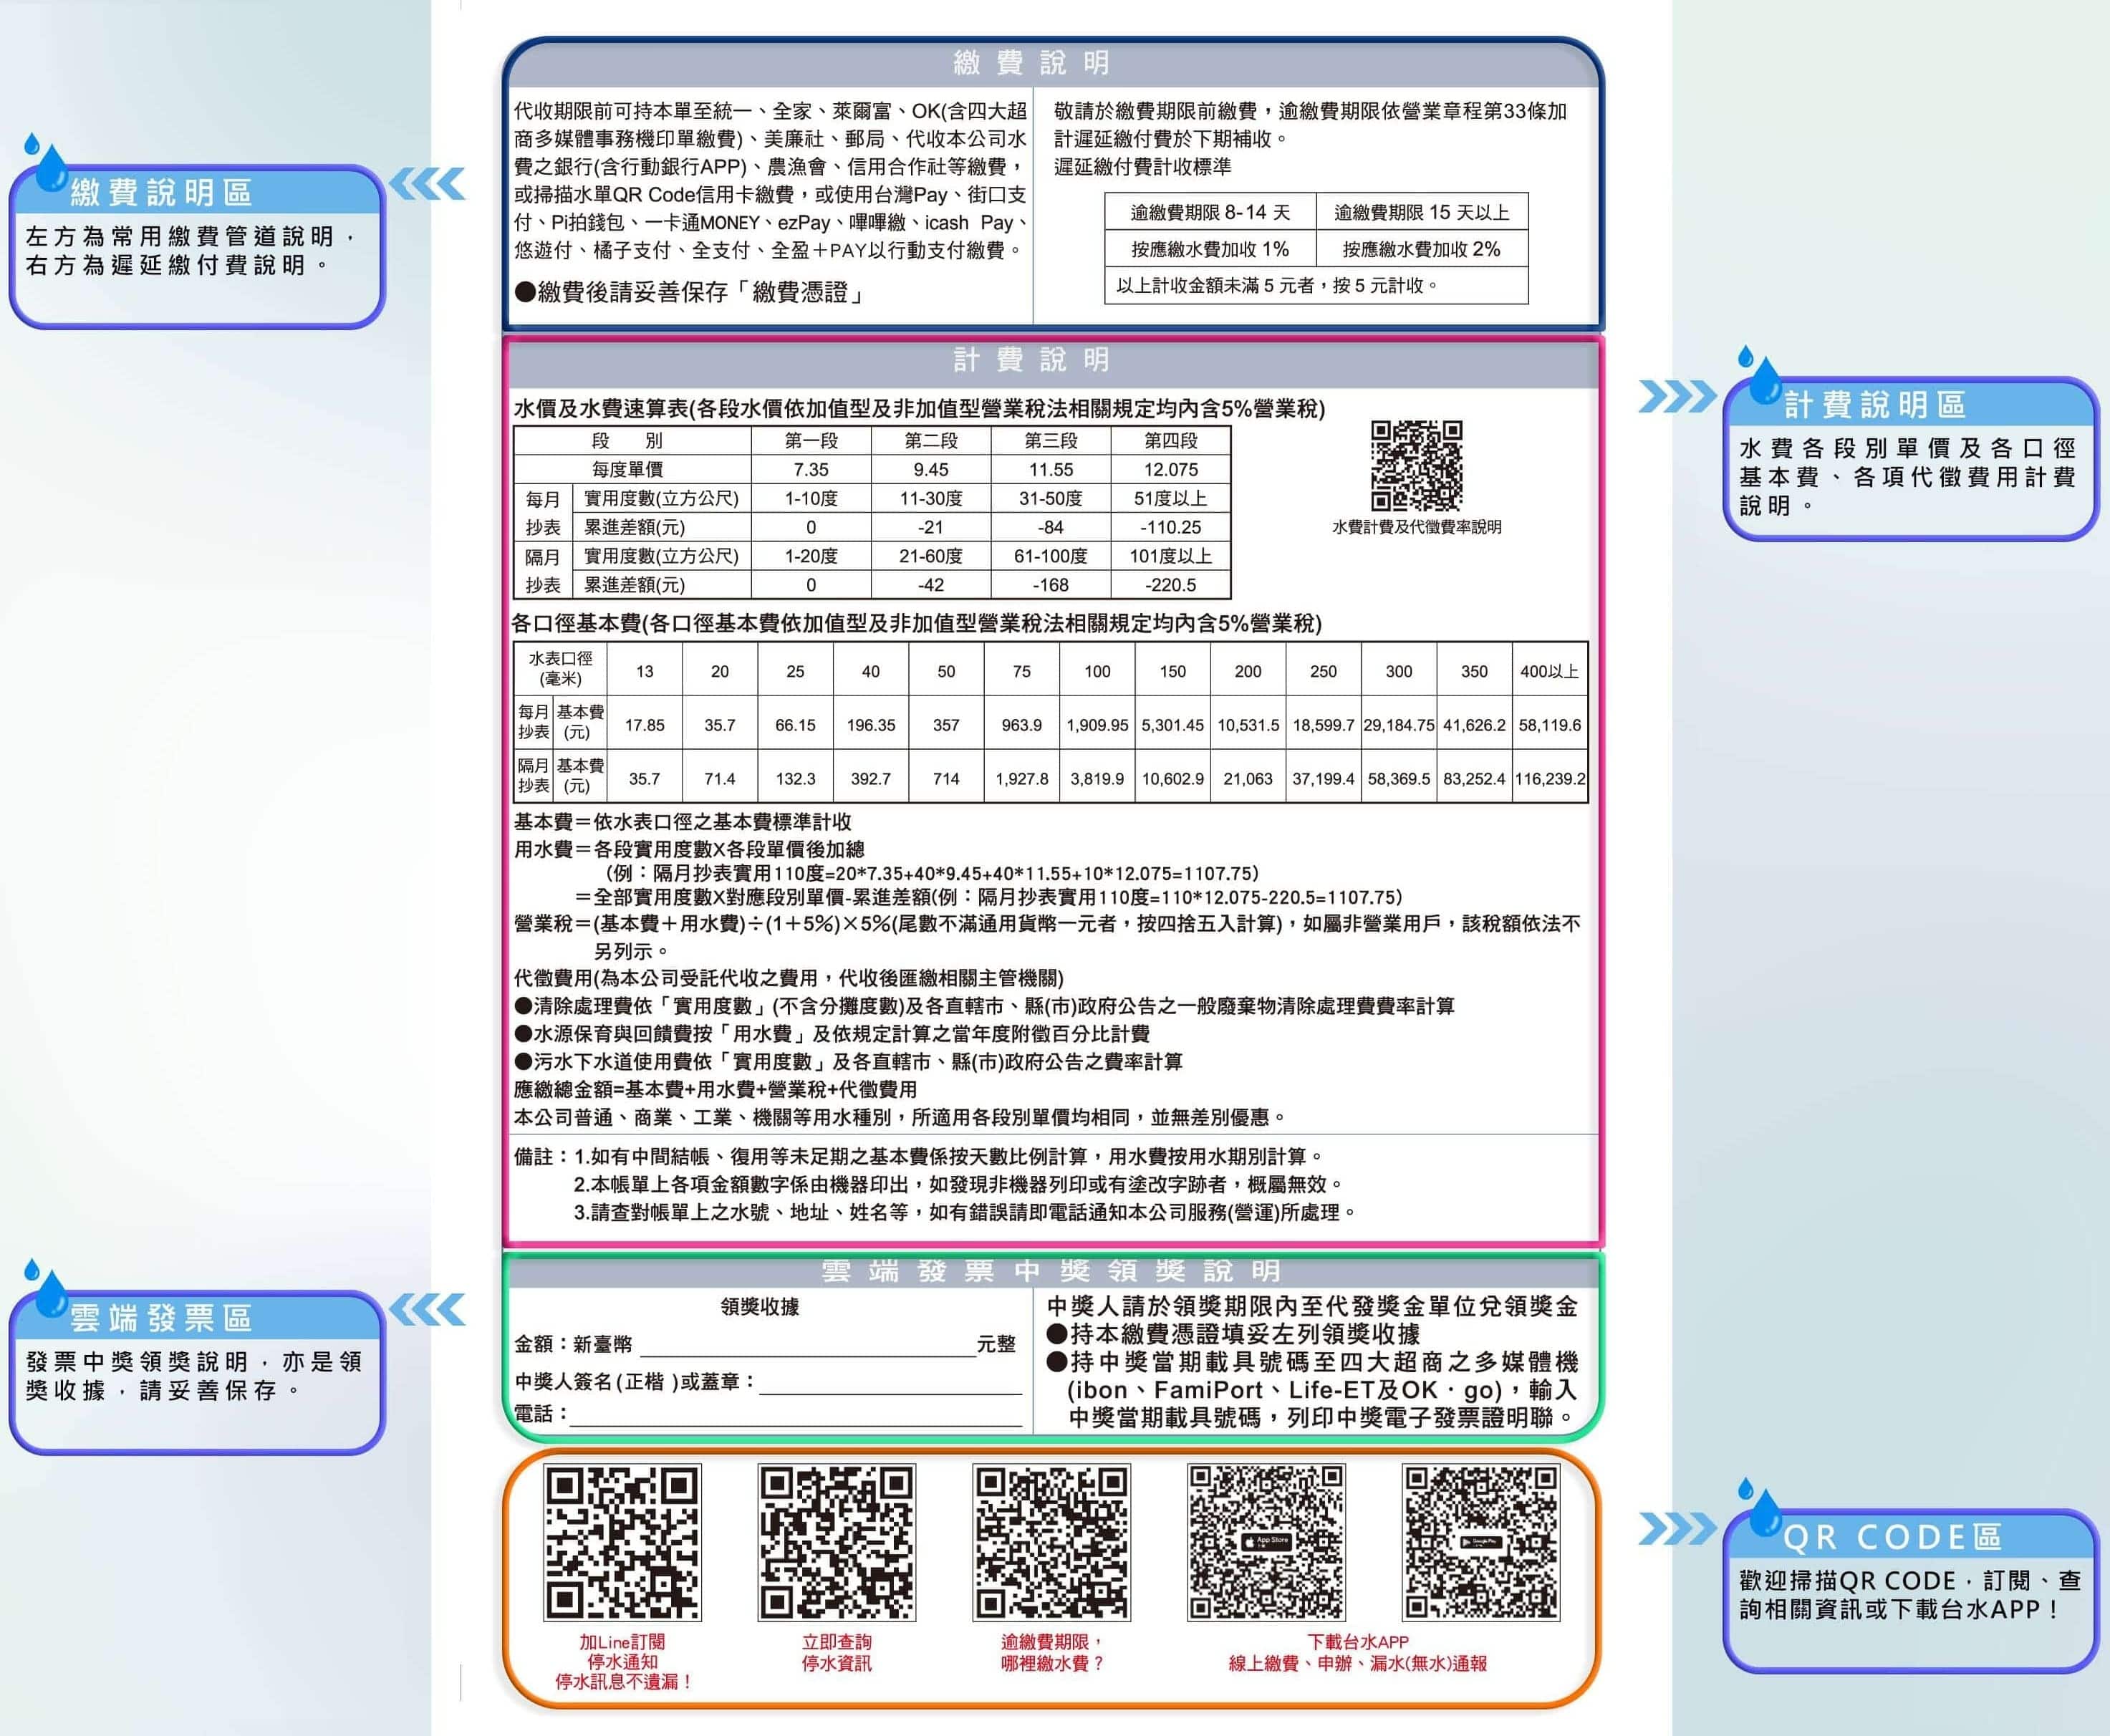Click the 元整 label after amount line
The width and height of the screenshot is (2110, 1736).
tap(996, 1344)
